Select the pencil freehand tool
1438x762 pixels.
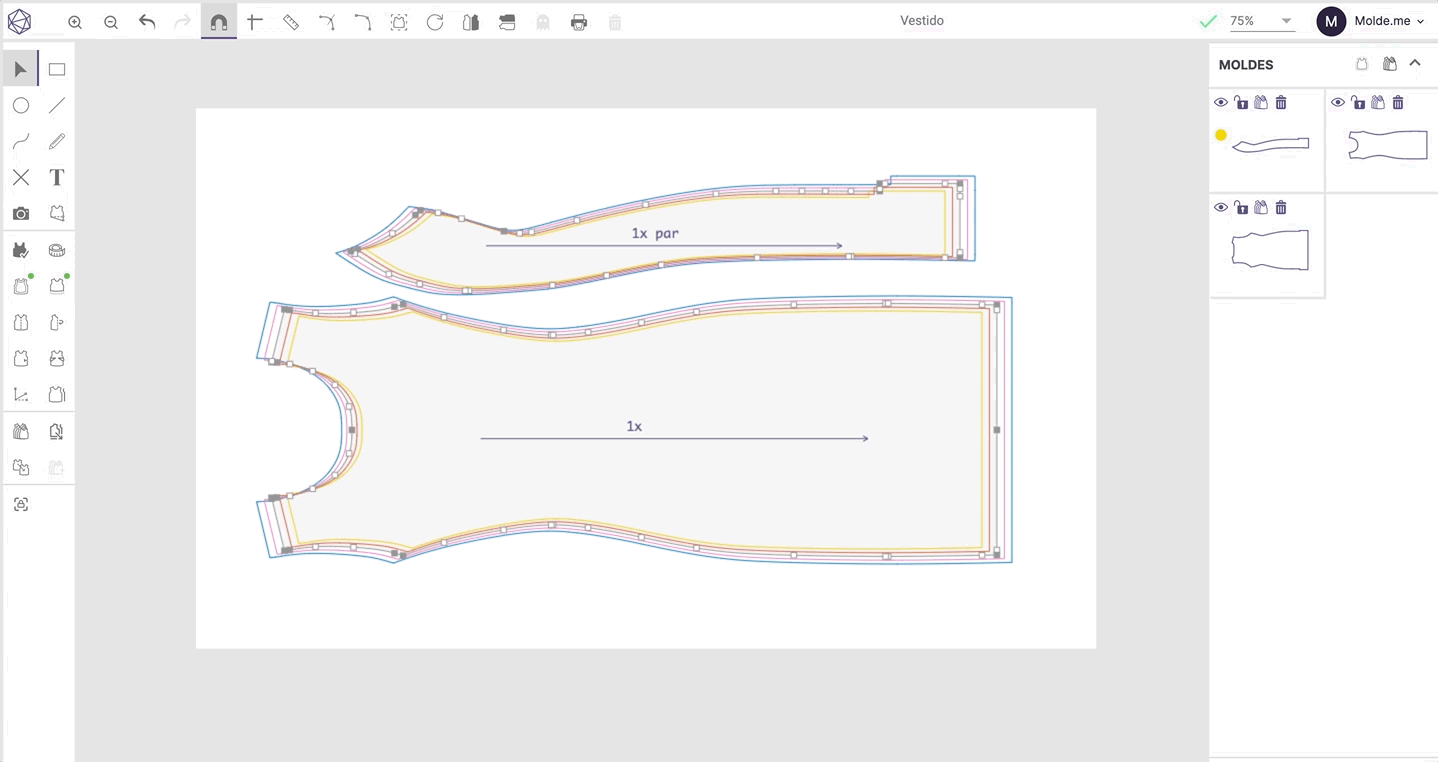pos(57,142)
